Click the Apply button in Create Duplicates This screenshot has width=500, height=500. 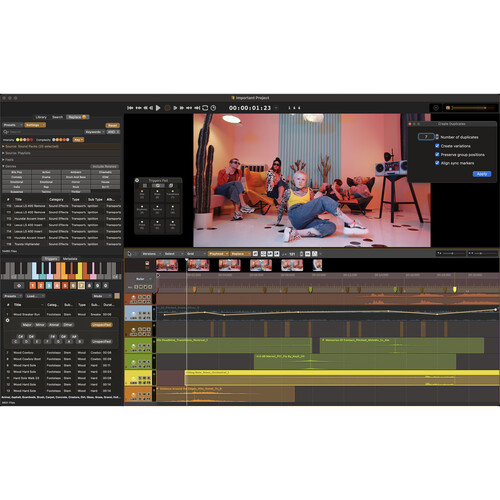tap(482, 174)
